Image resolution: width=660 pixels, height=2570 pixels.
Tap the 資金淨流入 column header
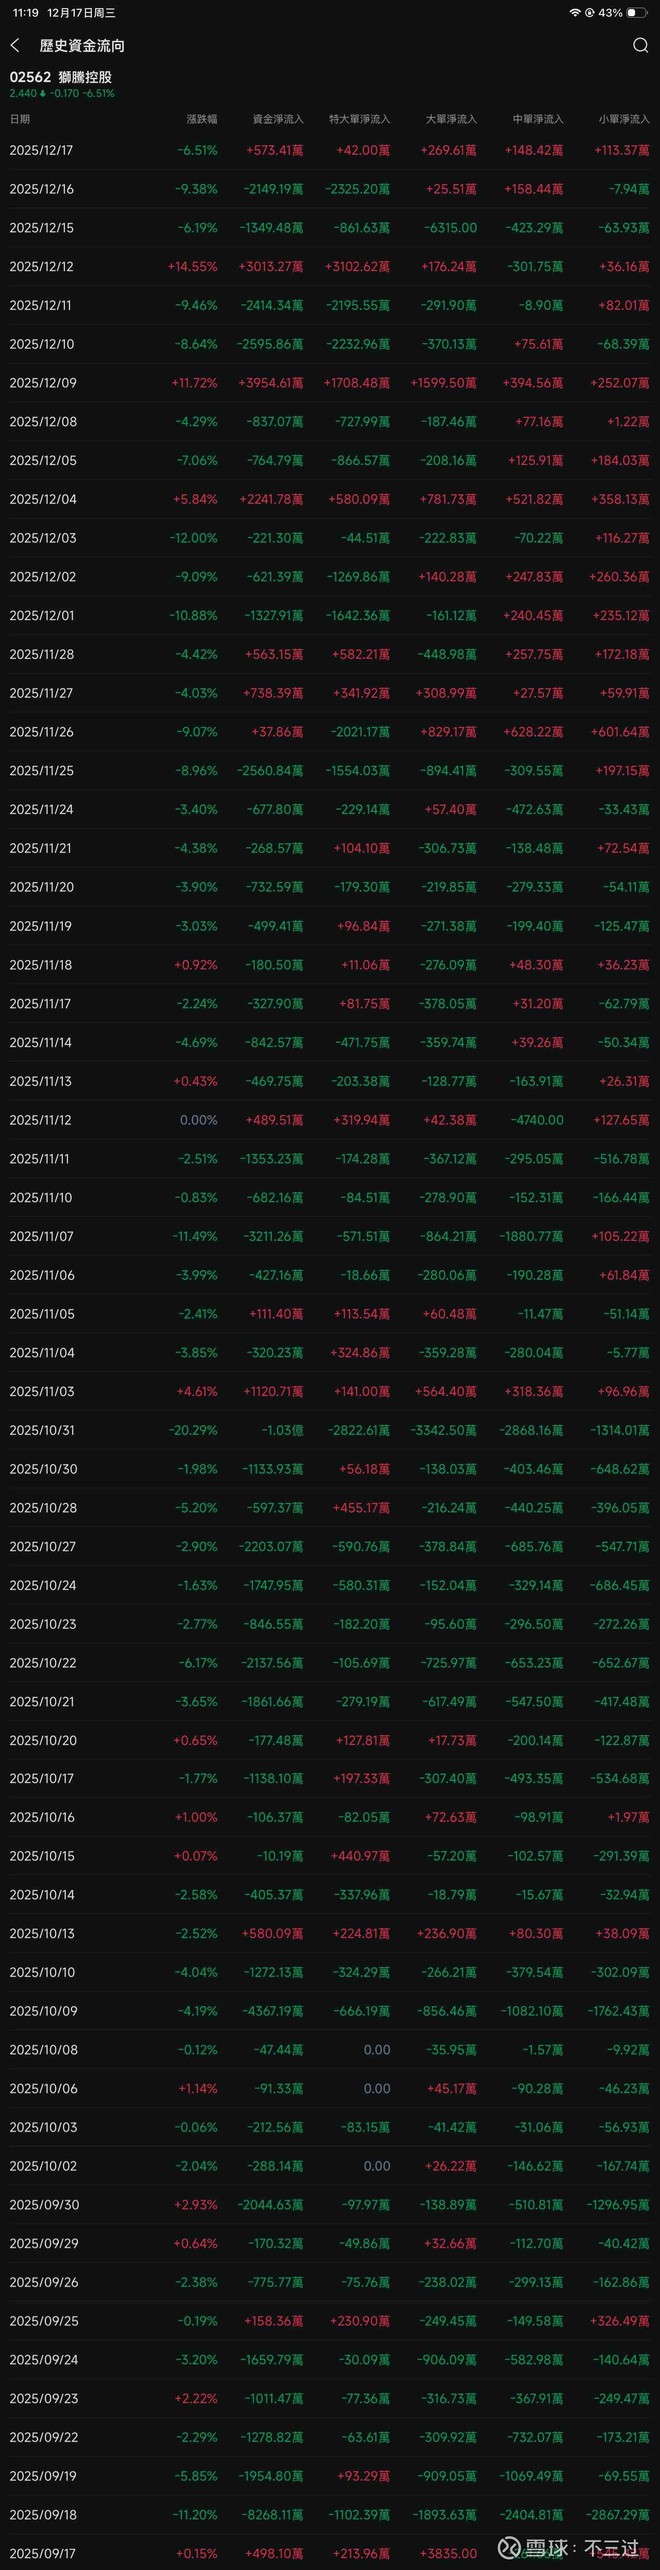point(278,119)
